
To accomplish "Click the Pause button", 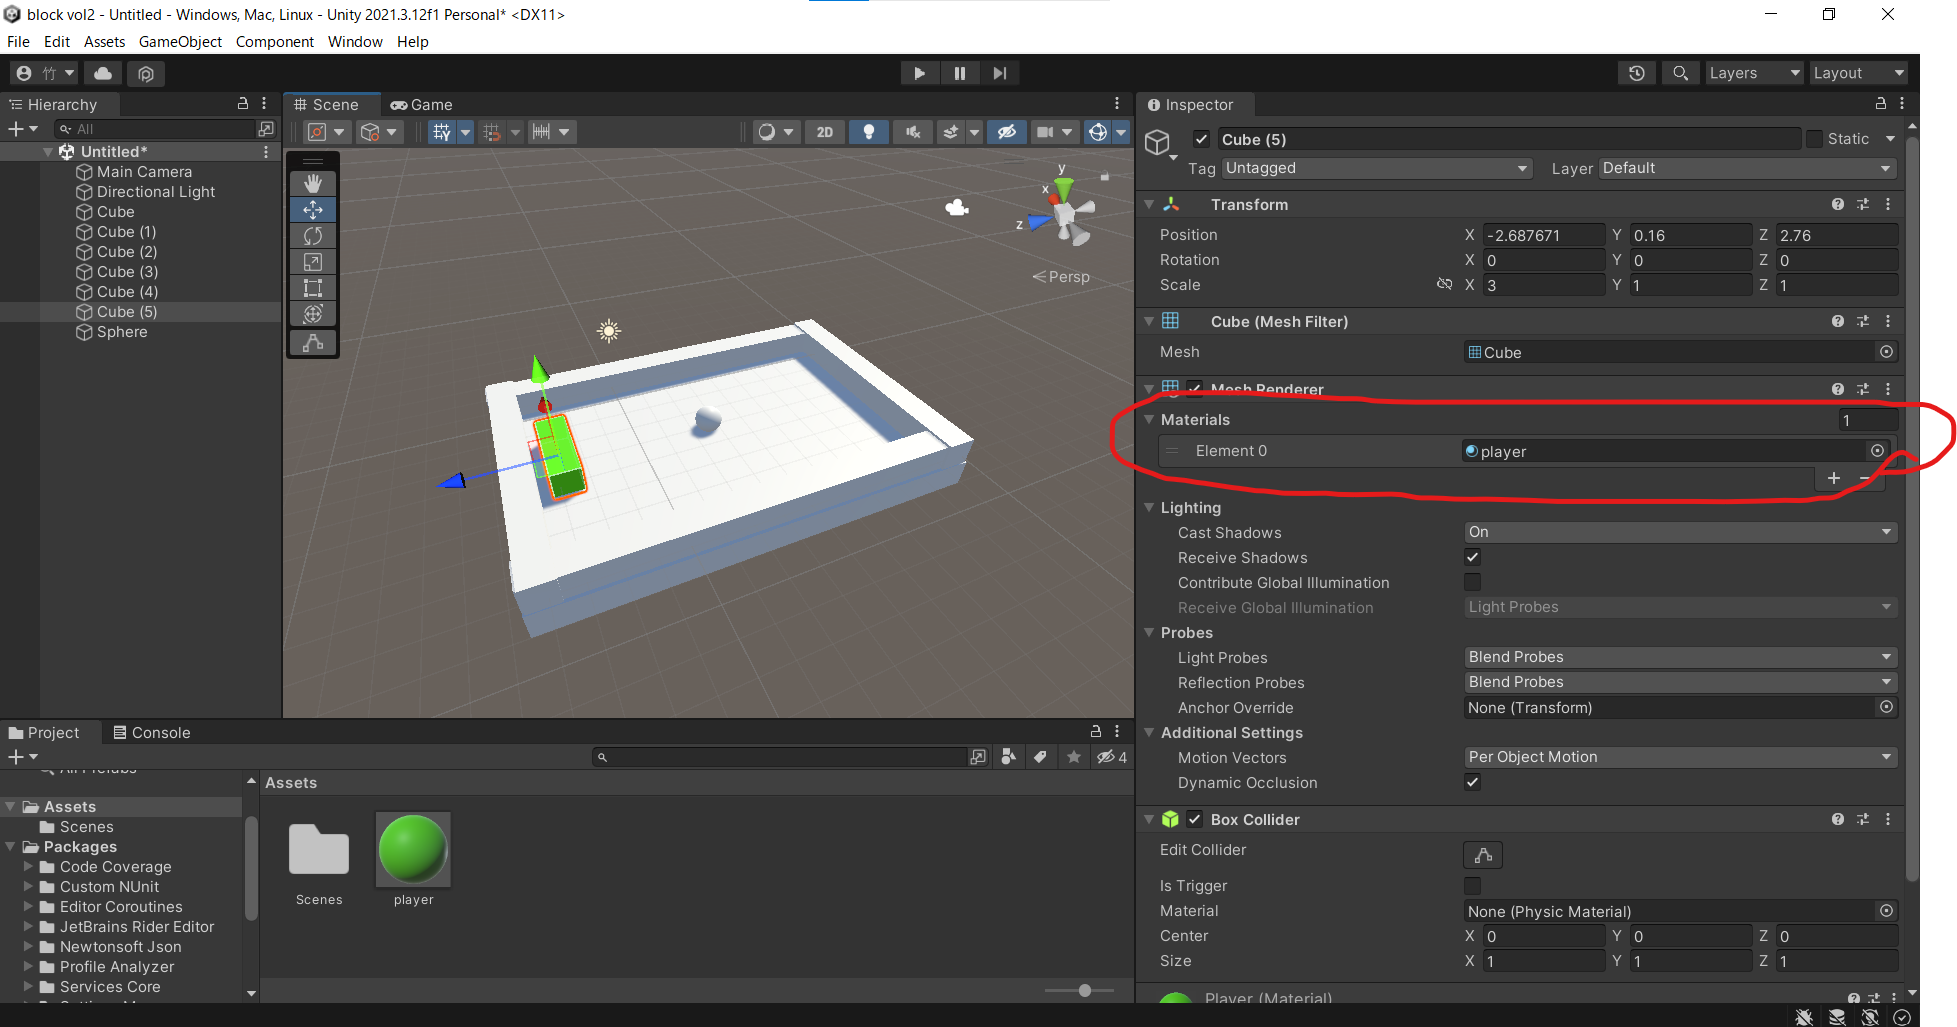I will point(960,73).
